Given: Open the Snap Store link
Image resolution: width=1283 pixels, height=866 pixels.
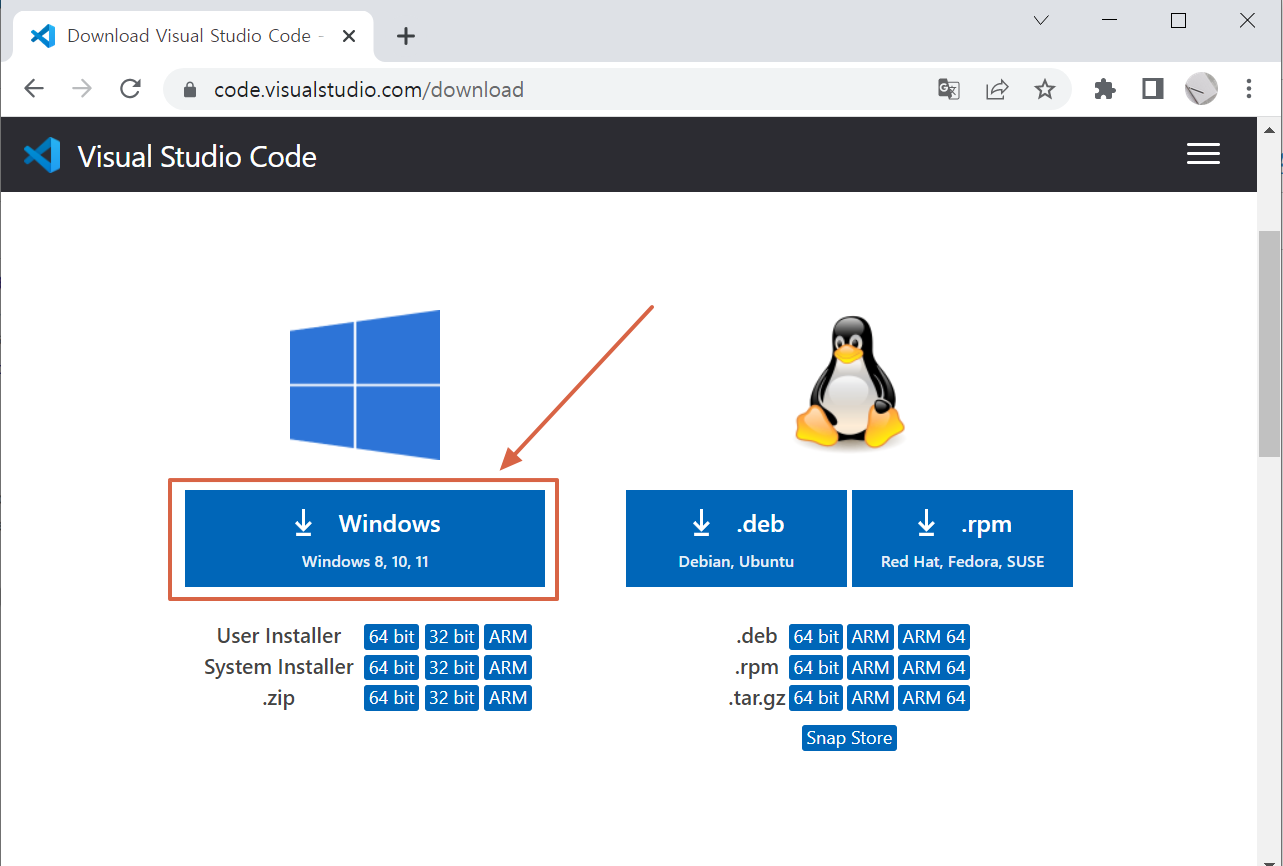Looking at the screenshot, I should tap(849, 738).
